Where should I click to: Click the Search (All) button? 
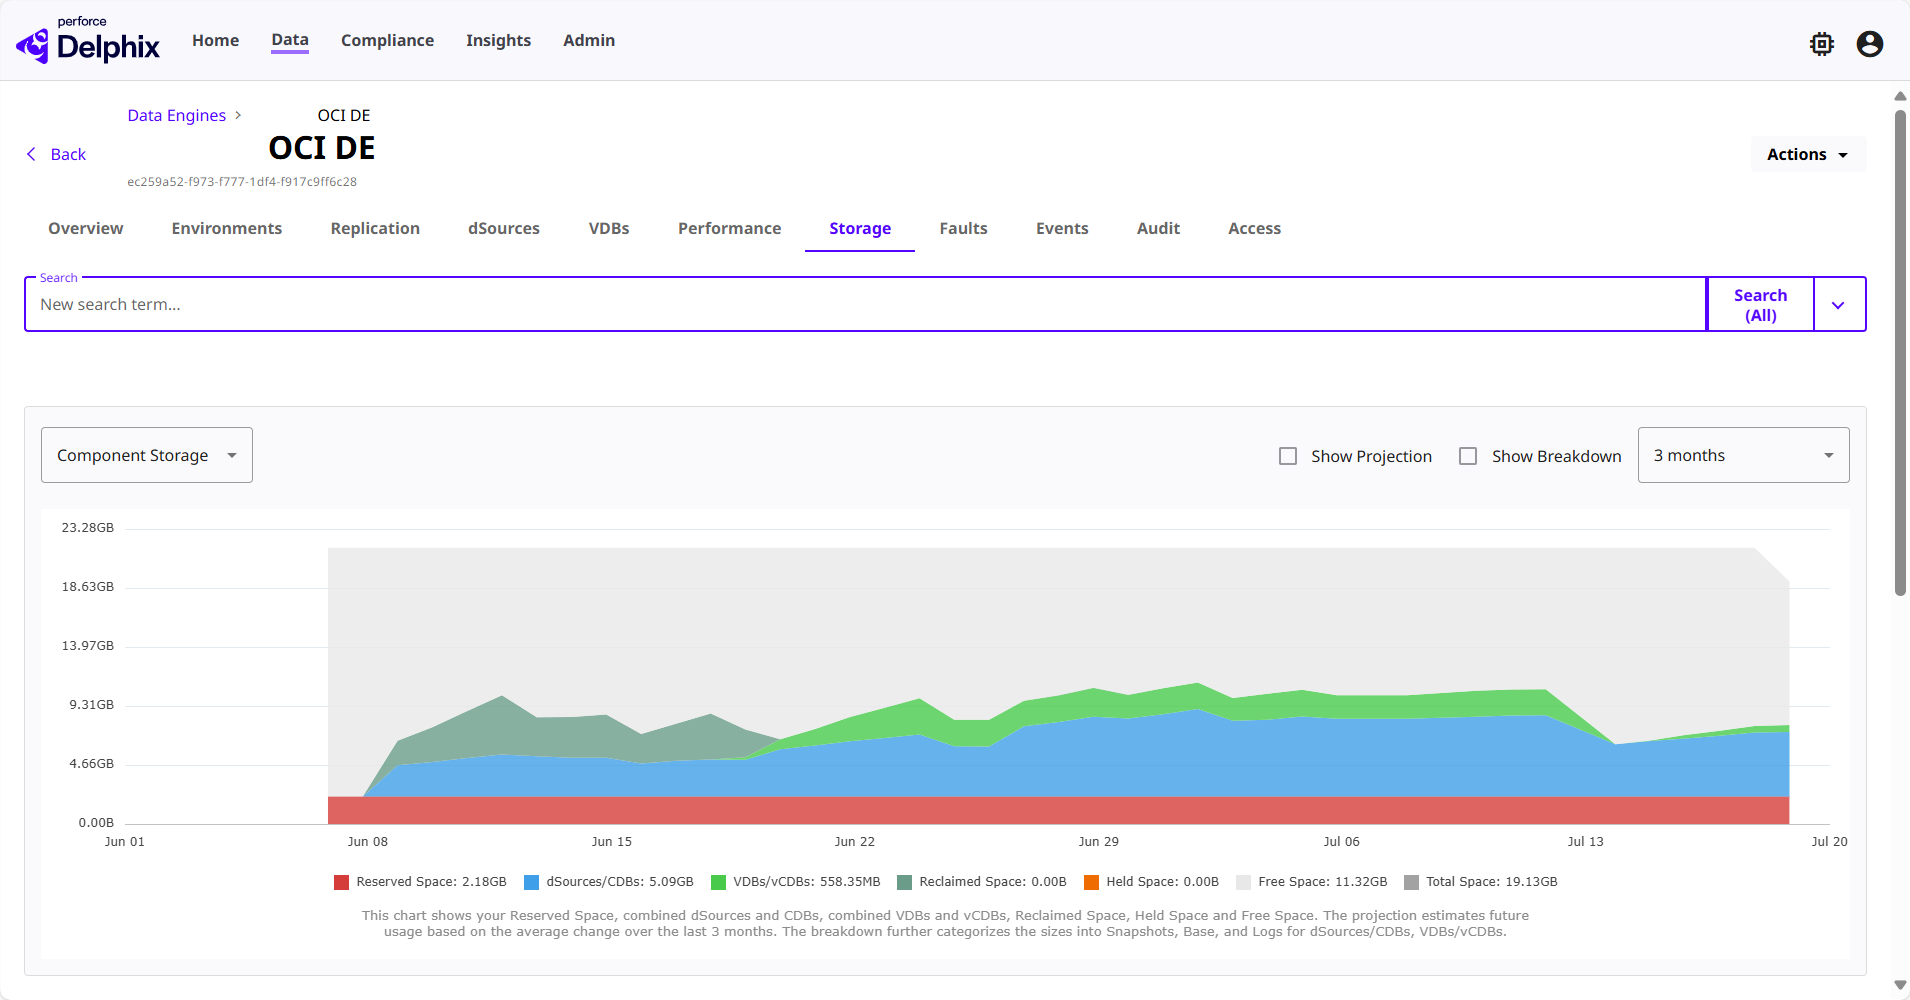pyautogui.click(x=1760, y=305)
